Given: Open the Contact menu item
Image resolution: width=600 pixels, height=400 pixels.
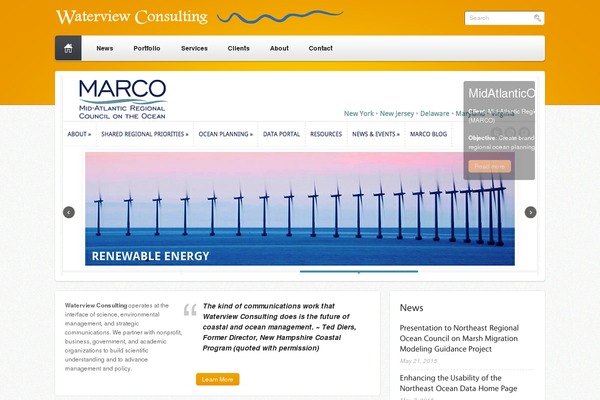Looking at the screenshot, I should (321, 48).
